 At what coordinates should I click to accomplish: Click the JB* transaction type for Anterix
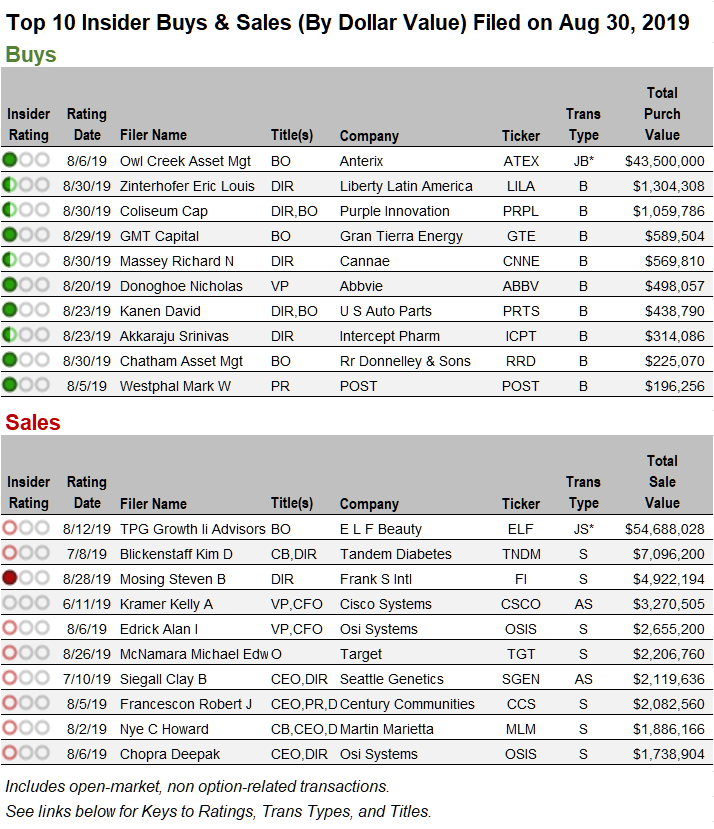[x=583, y=161]
